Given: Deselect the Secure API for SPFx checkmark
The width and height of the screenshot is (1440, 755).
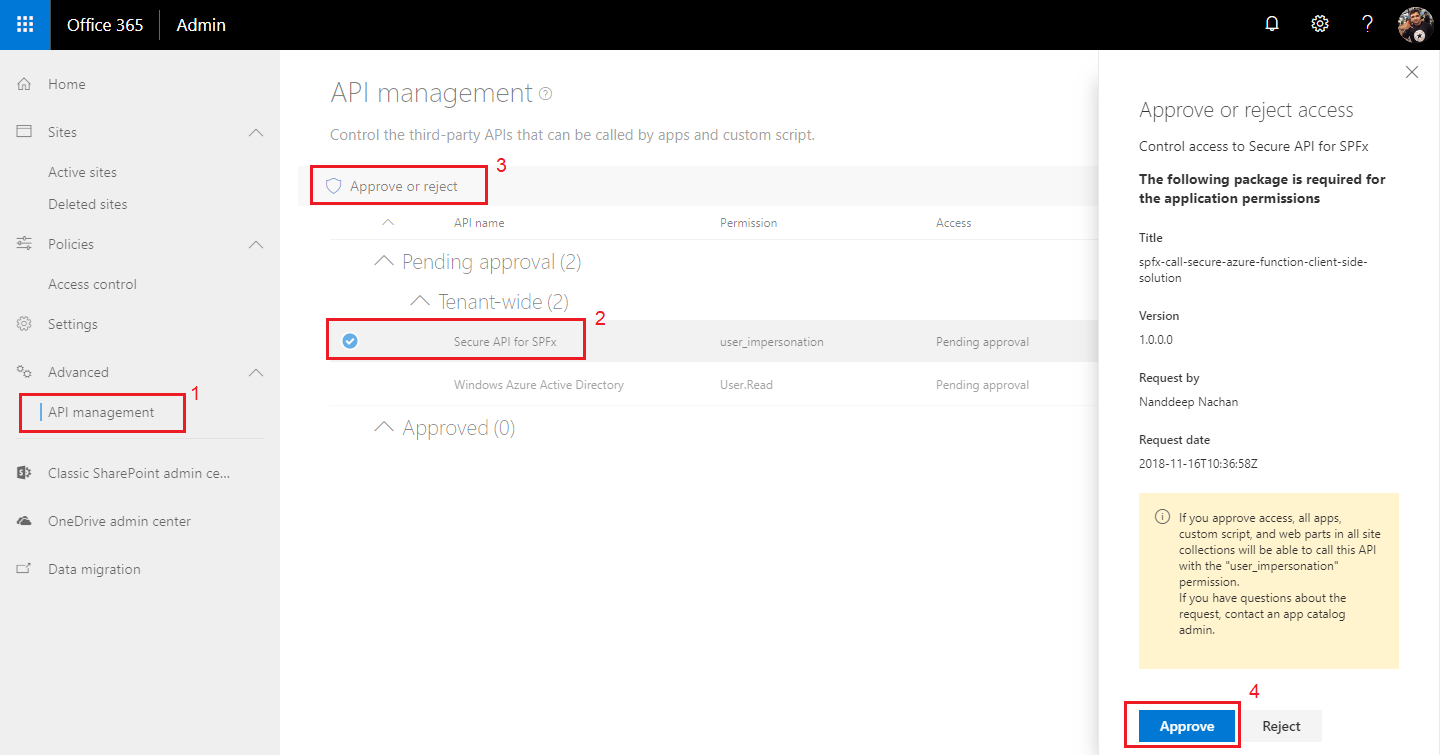Looking at the screenshot, I should 350,342.
